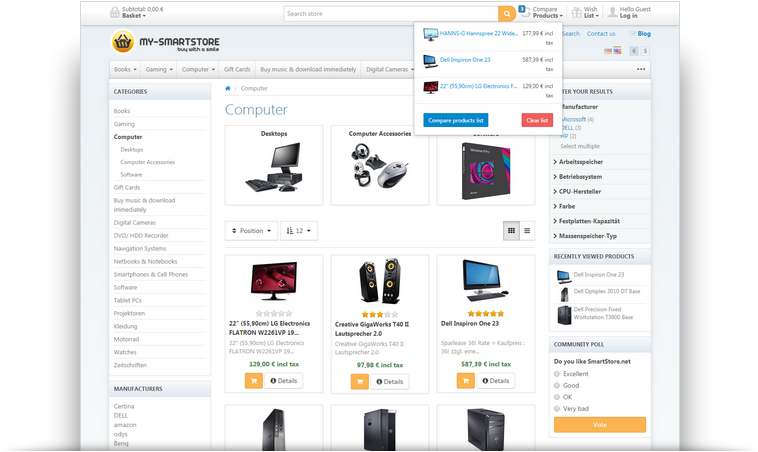The image size is (758, 452).
Task: Click the red Clear list button
Action: pyautogui.click(x=537, y=120)
